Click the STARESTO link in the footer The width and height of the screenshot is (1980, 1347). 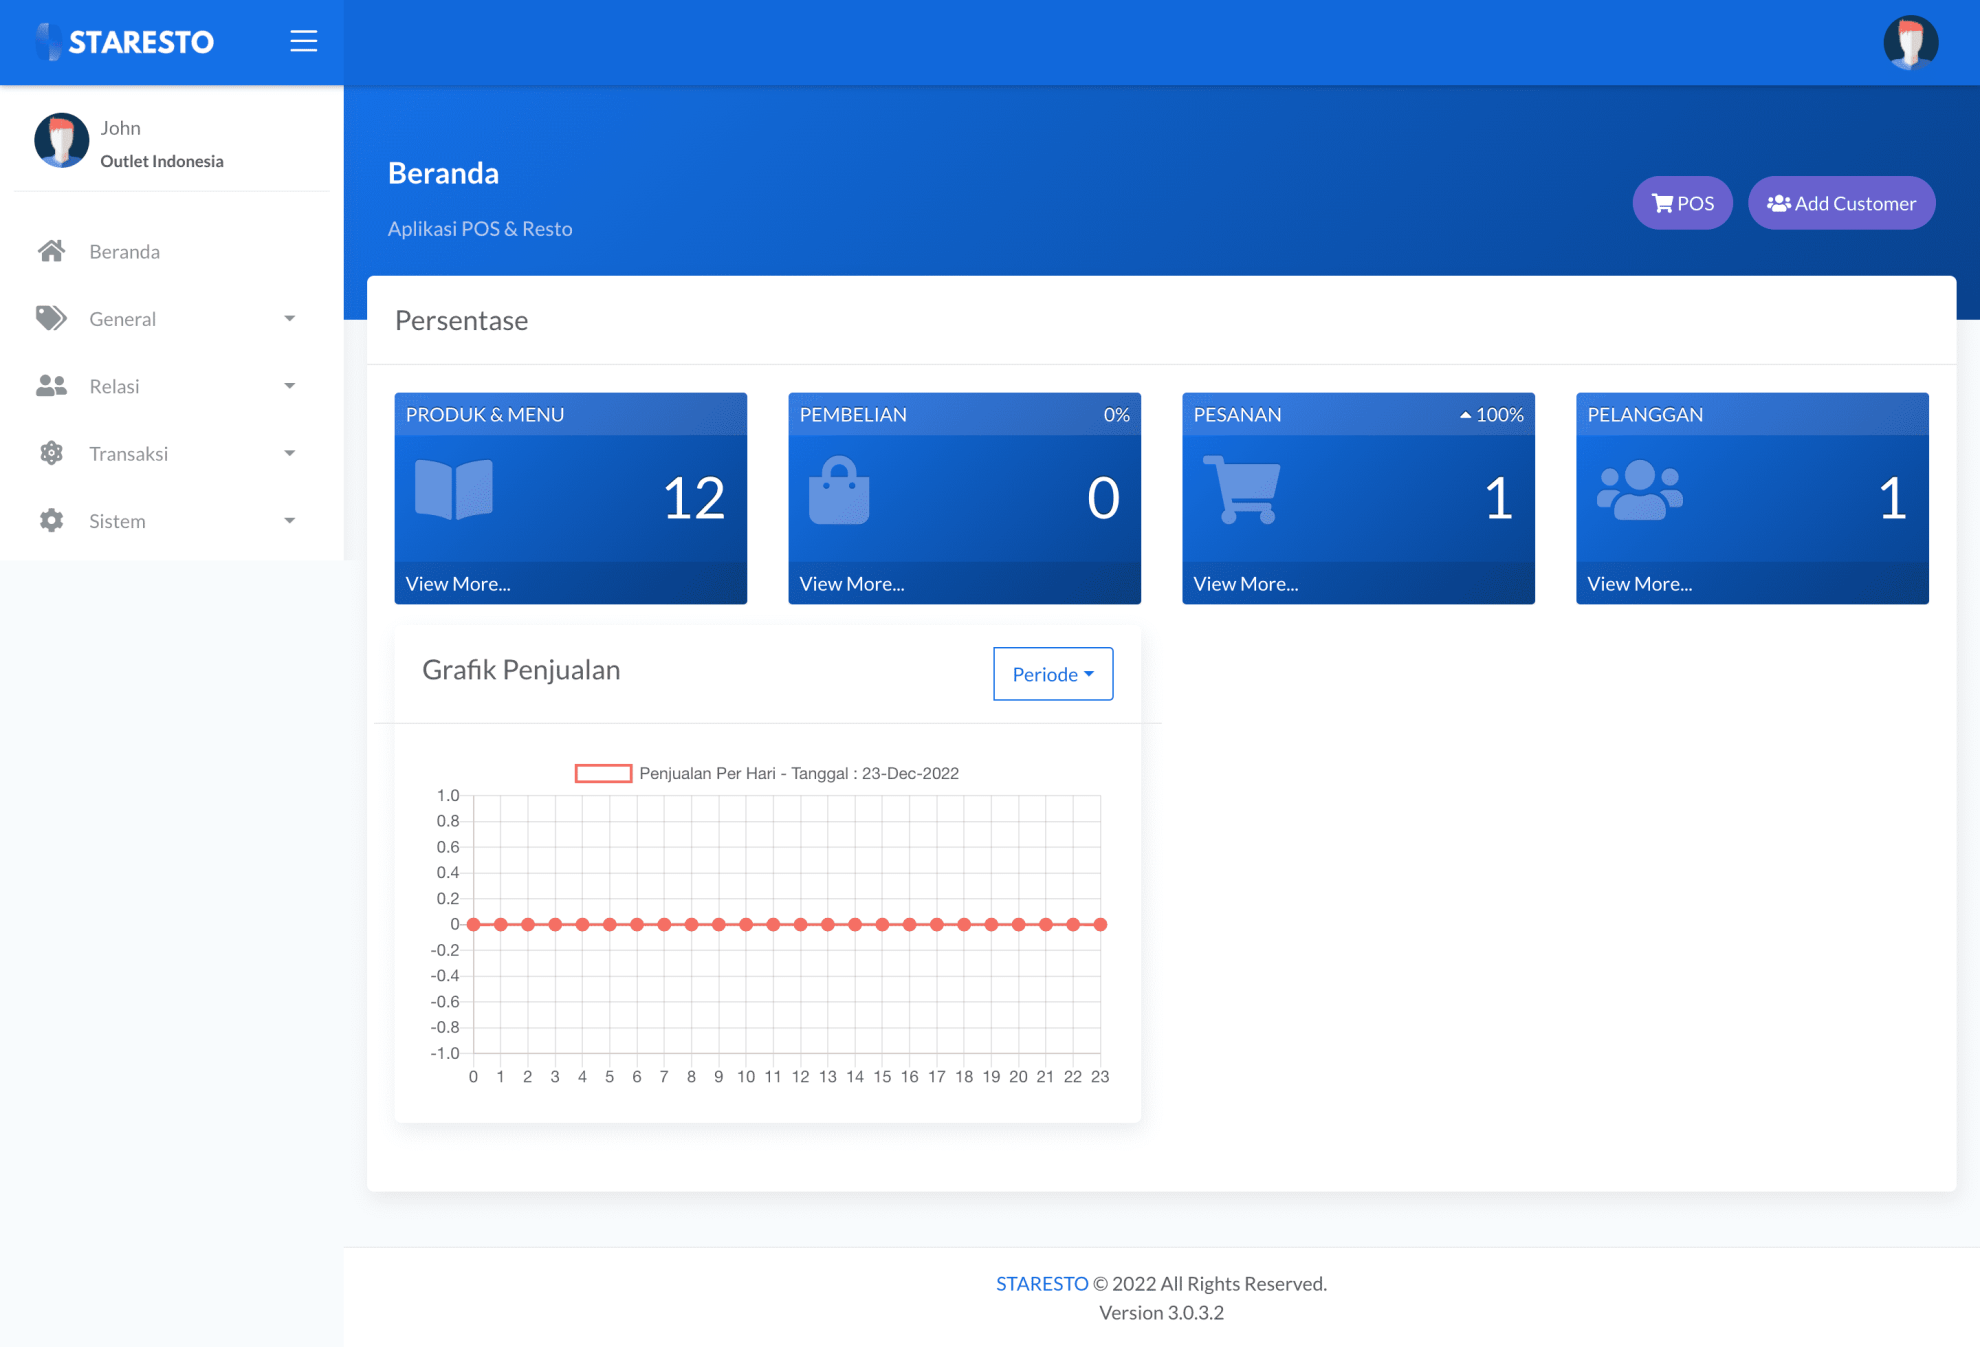[x=1041, y=1283]
